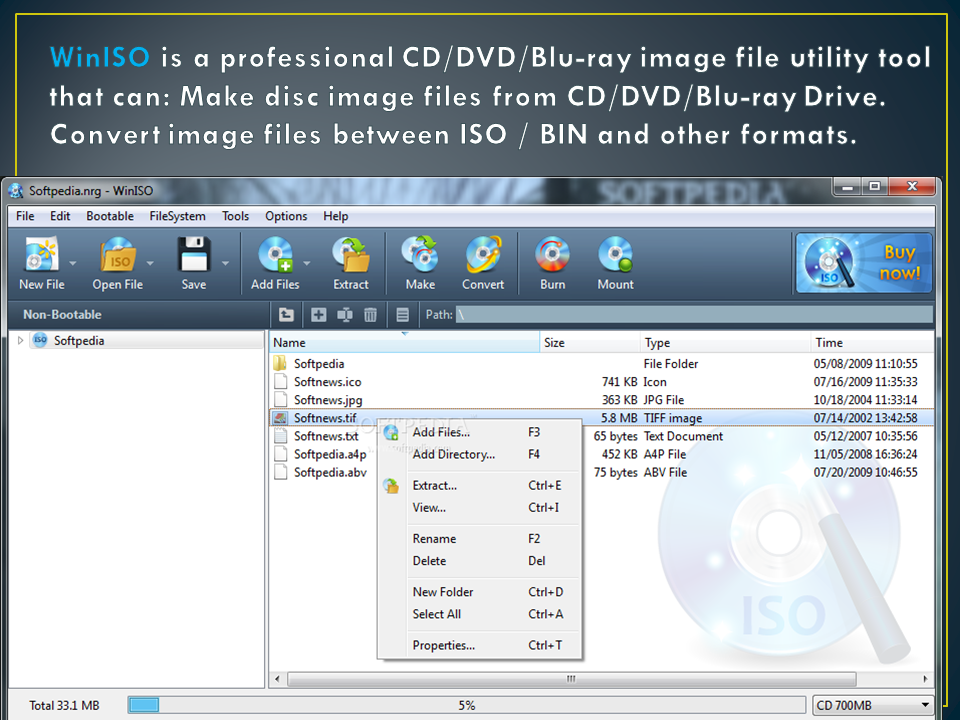Image resolution: width=960 pixels, height=720 pixels.
Task: Open the Open File dropdown arrow
Action: point(150,263)
